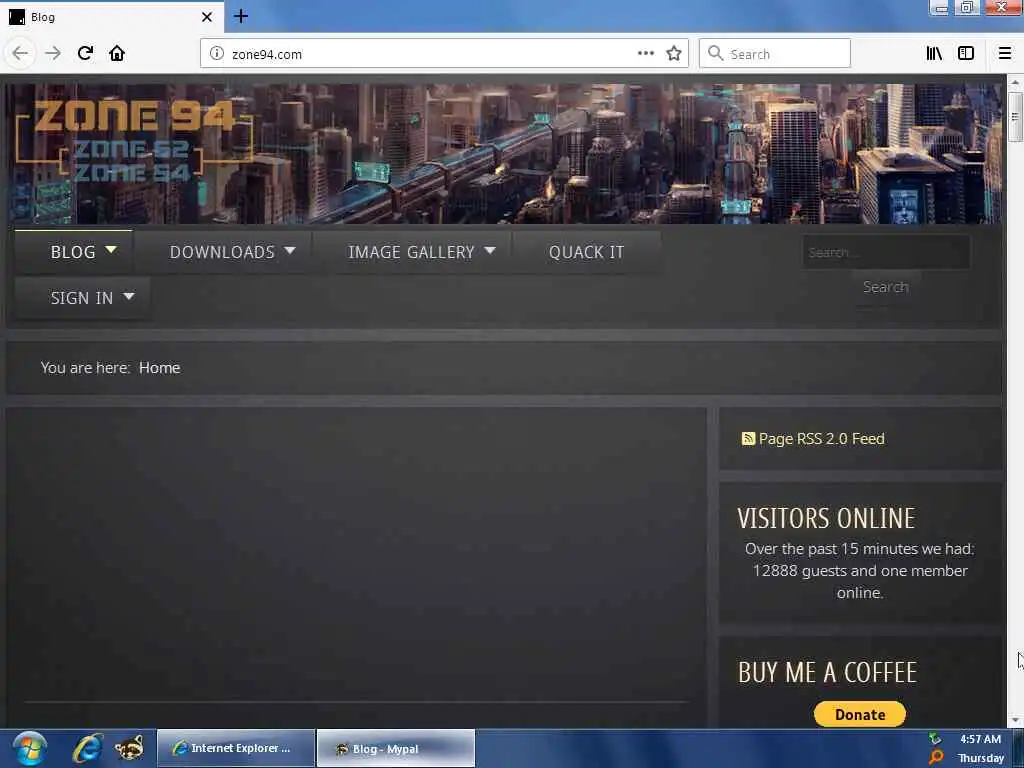Click the VISITORS ONLINE heading

tap(826, 519)
